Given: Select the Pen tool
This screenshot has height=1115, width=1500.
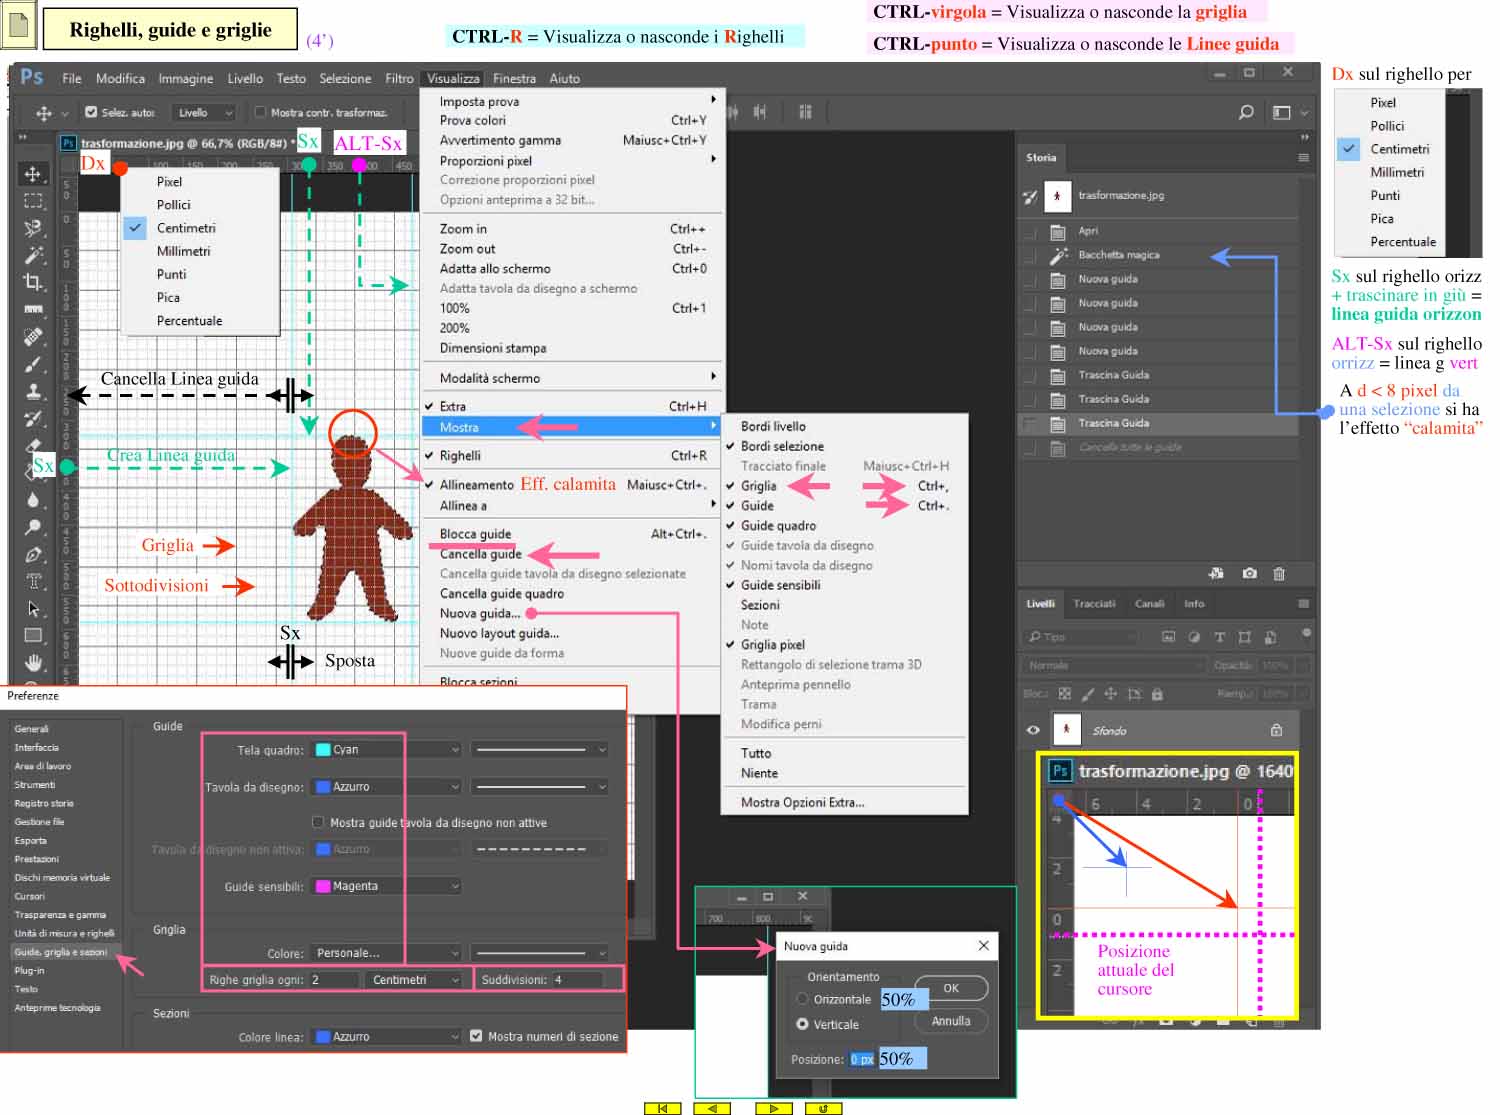Looking at the screenshot, I should pyautogui.click(x=33, y=554).
